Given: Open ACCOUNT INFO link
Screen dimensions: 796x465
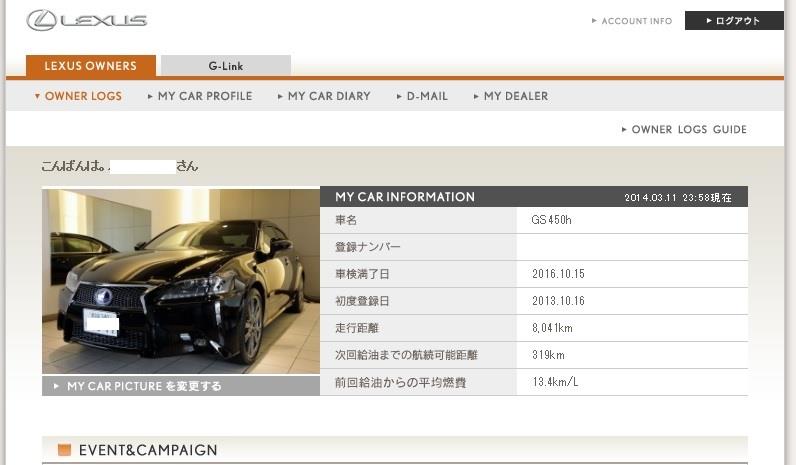Looking at the screenshot, I should [632, 21].
